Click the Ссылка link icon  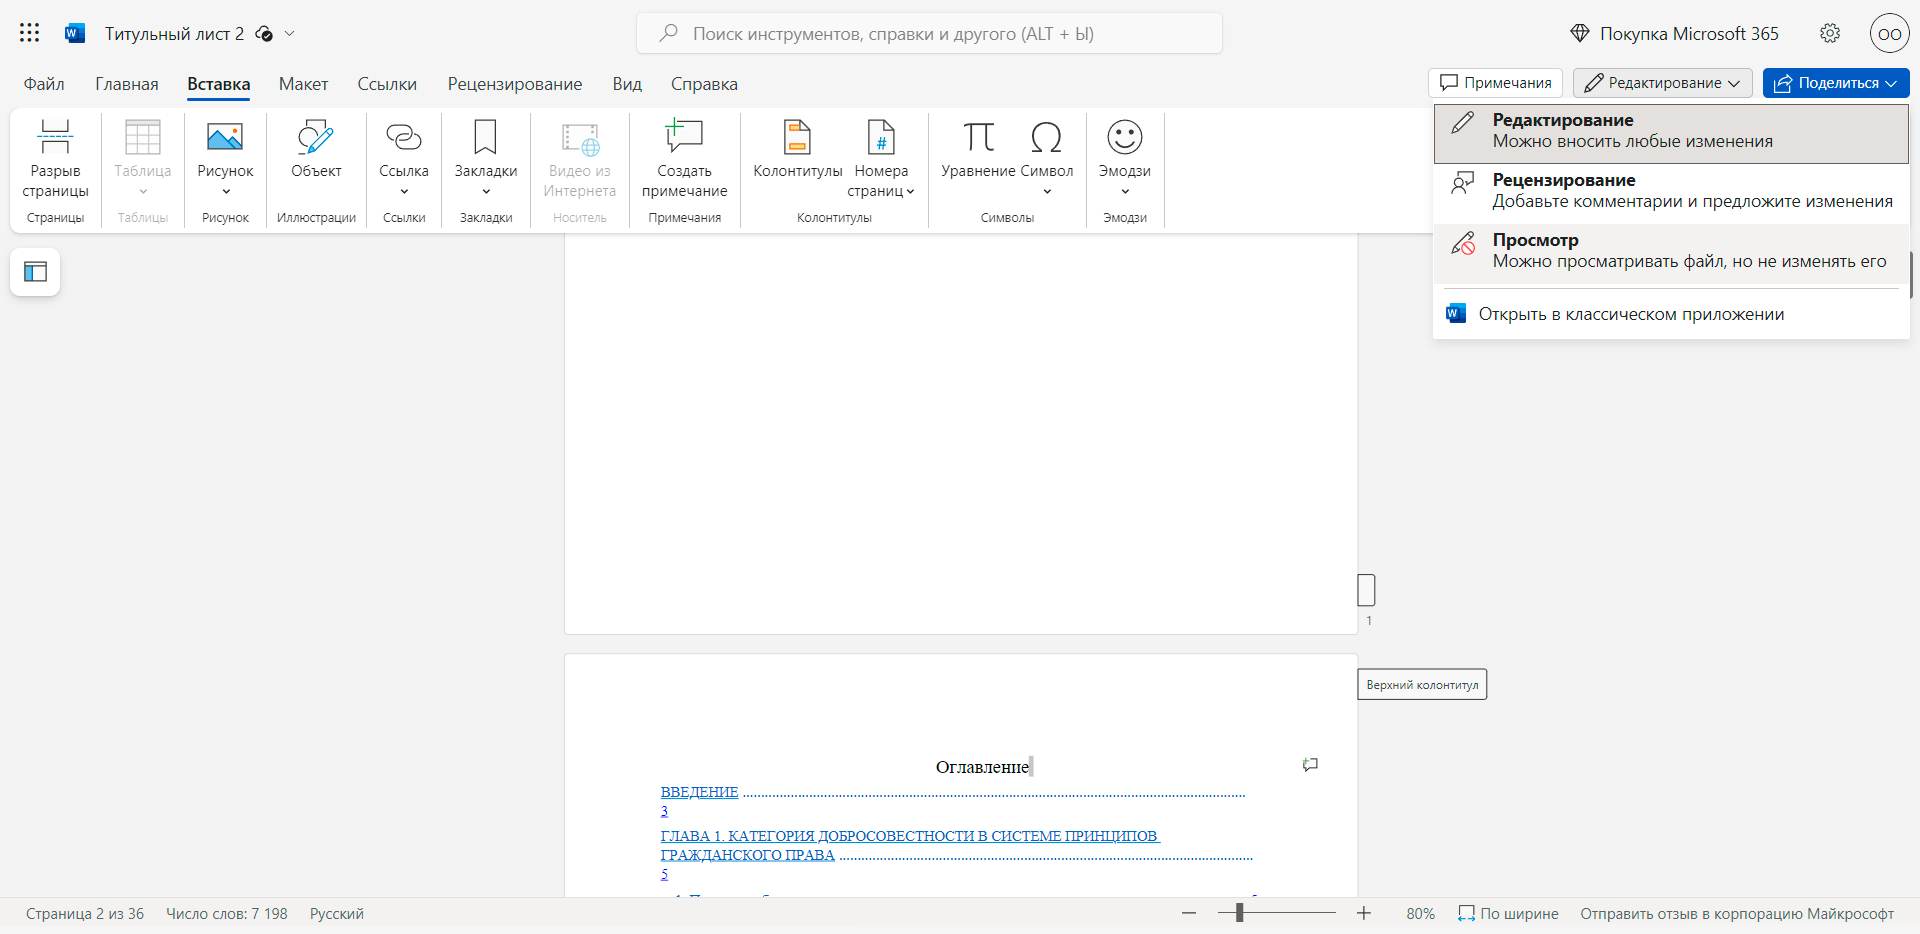click(404, 137)
